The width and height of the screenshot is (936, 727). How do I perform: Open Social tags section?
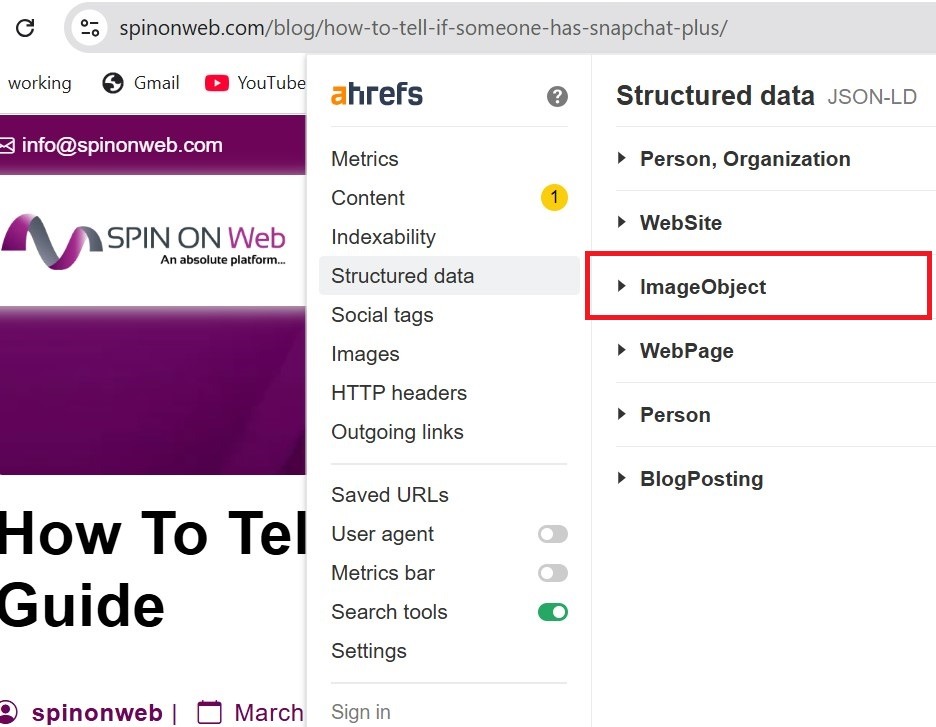[382, 315]
